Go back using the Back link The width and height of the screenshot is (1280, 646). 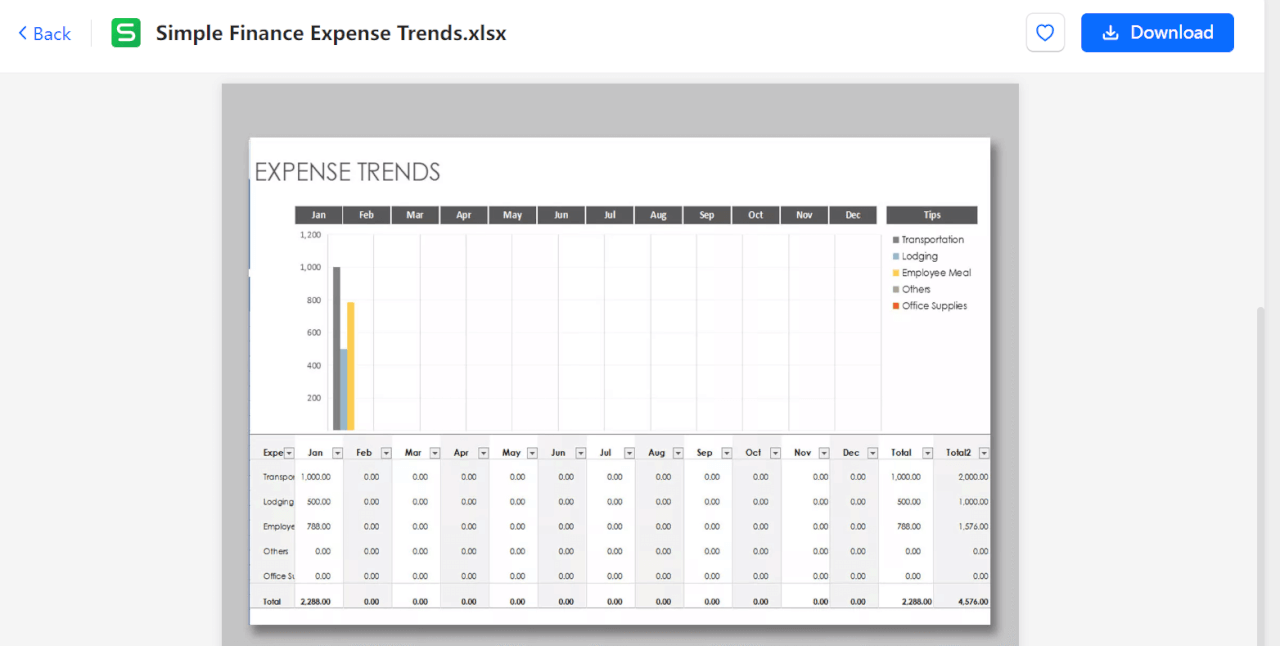coord(44,33)
